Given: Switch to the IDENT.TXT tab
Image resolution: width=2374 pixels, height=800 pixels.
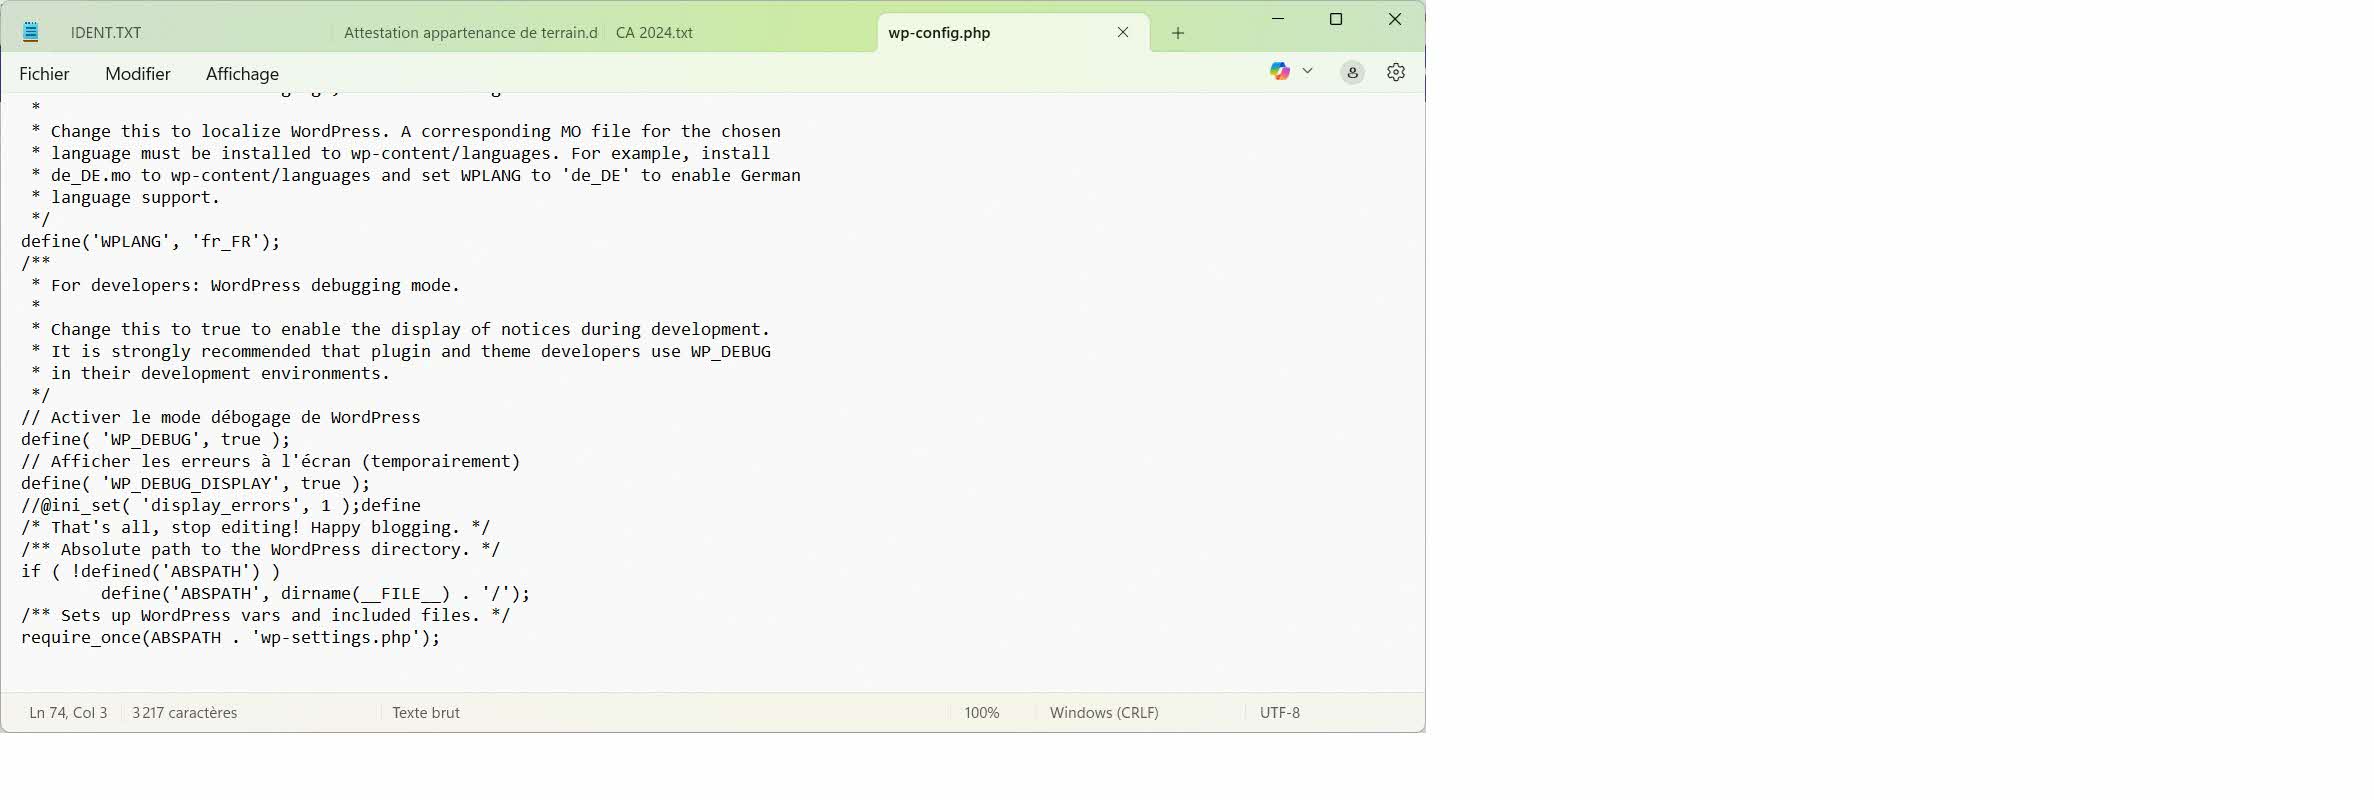Looking at the screenshot, I should click(106, 33).
